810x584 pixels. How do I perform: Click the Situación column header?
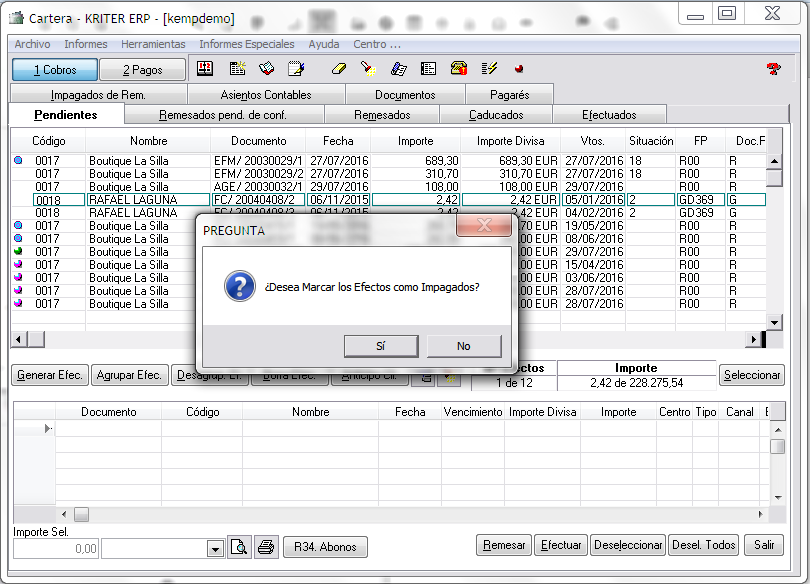[x=651, y=141]
